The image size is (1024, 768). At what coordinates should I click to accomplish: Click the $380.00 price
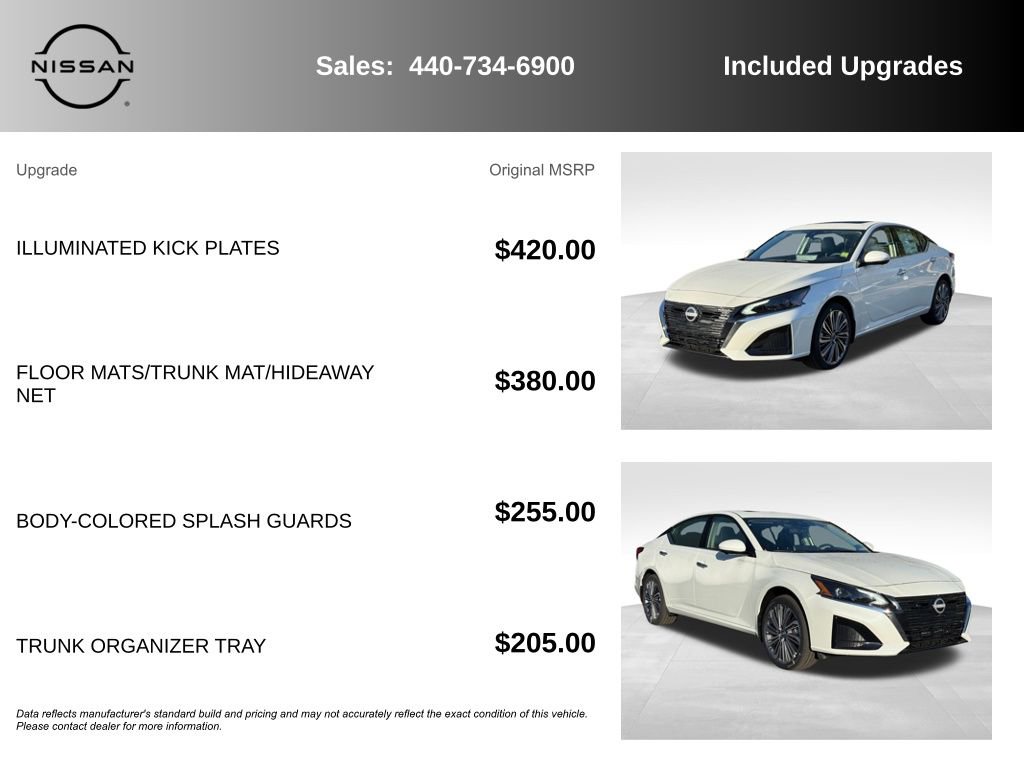[x=544, y=381]
